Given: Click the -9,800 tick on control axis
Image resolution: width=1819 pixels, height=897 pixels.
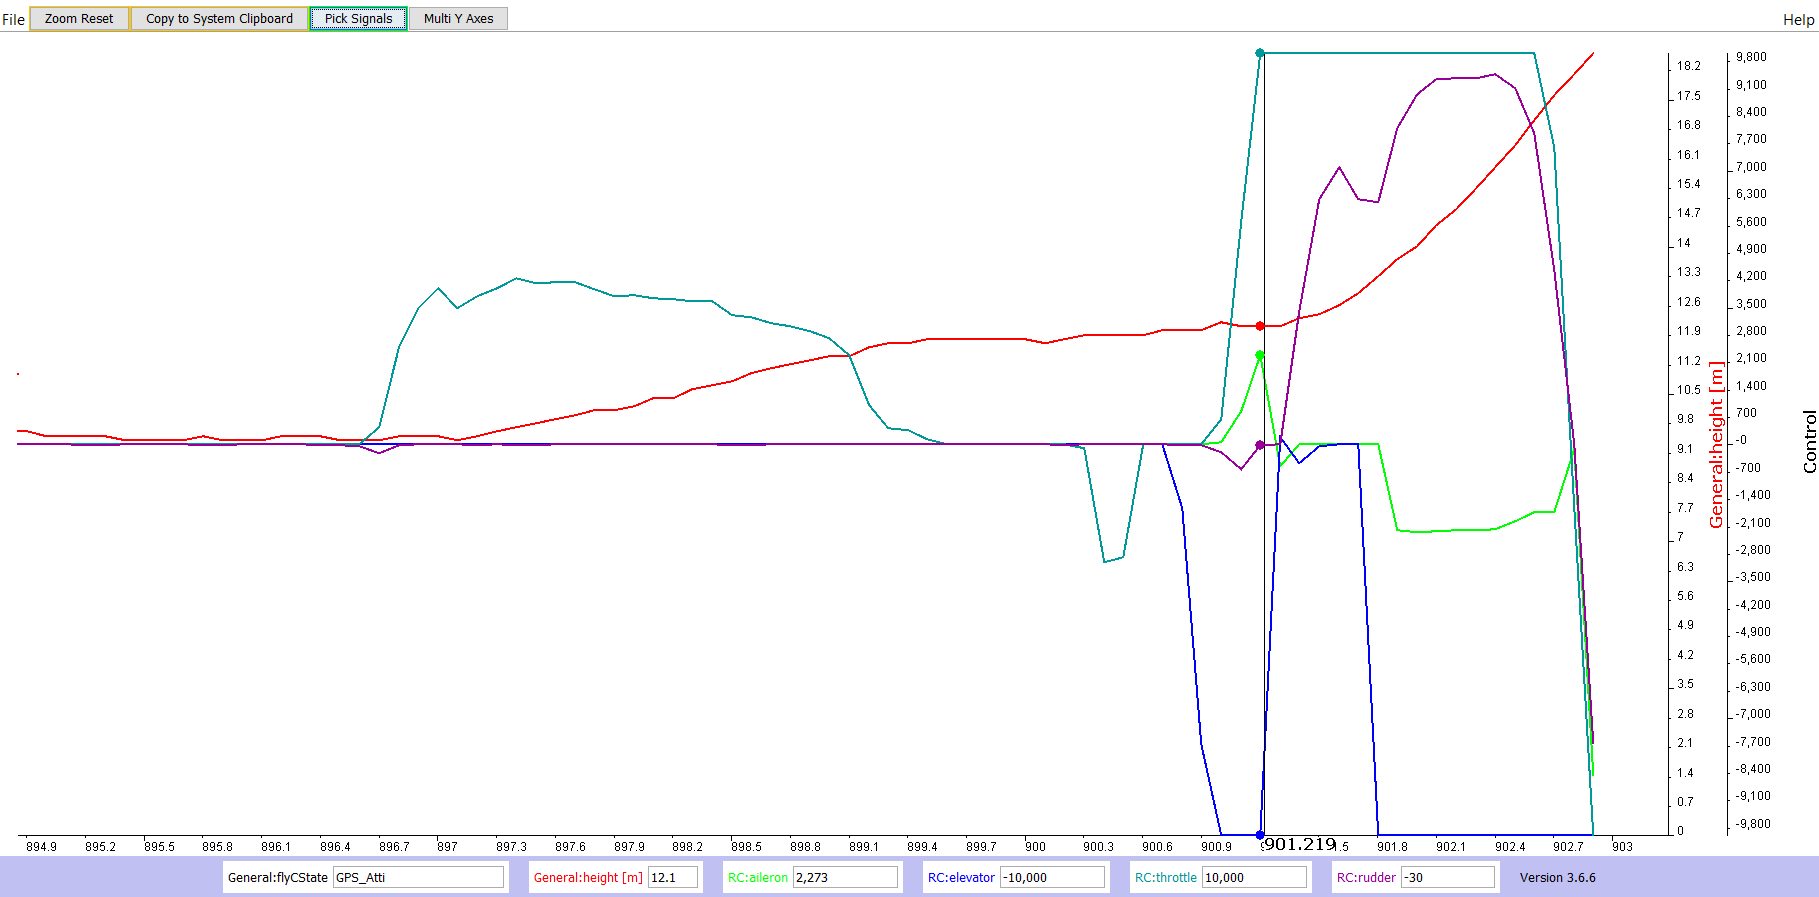Looking at the screenshot, I should pyautogui.click(x=1753, y=824).
